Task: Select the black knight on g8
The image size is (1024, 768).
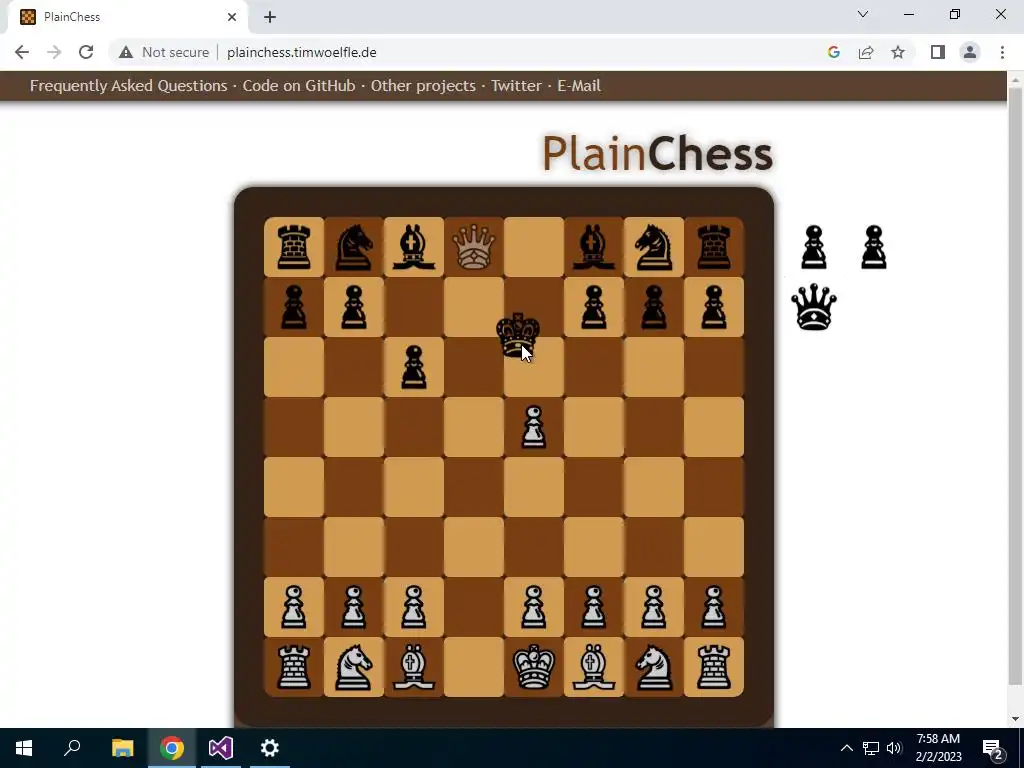Action: [x=654, y=248]
